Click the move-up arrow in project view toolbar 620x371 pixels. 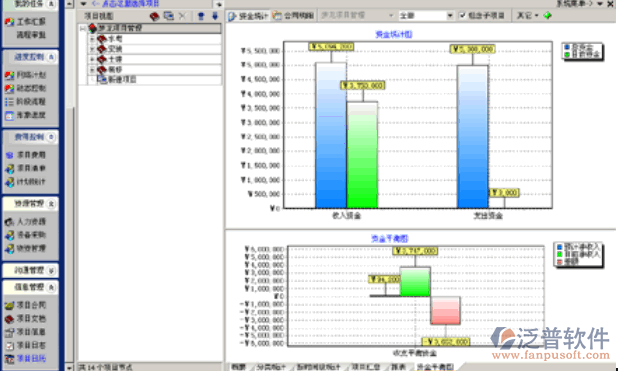(201, 16)
